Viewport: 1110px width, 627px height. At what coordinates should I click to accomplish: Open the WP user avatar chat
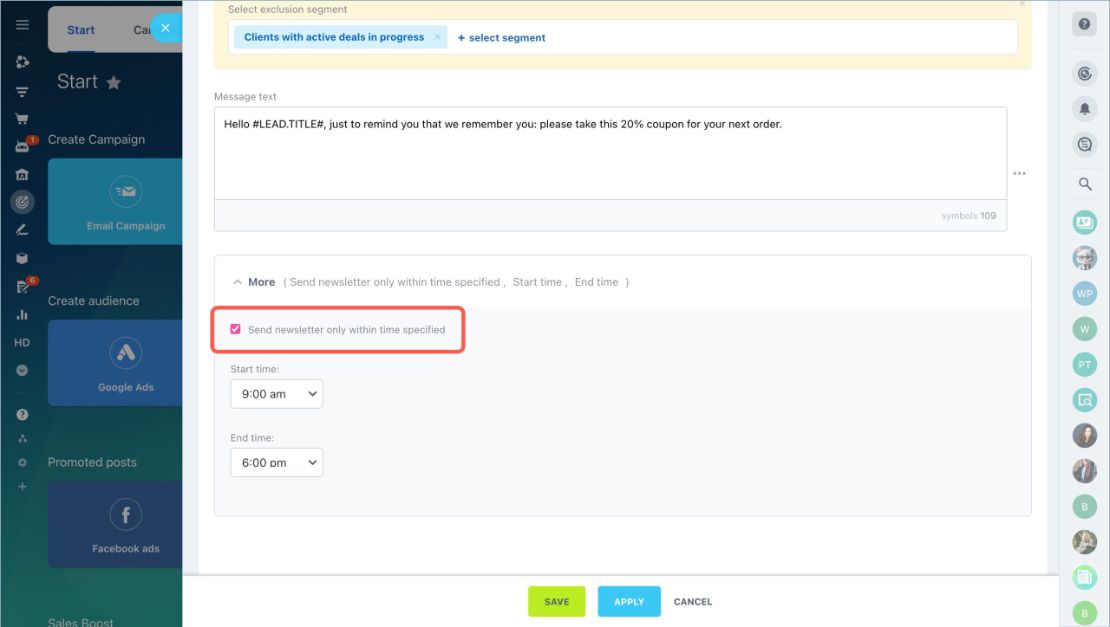[x=1084, y=294]
